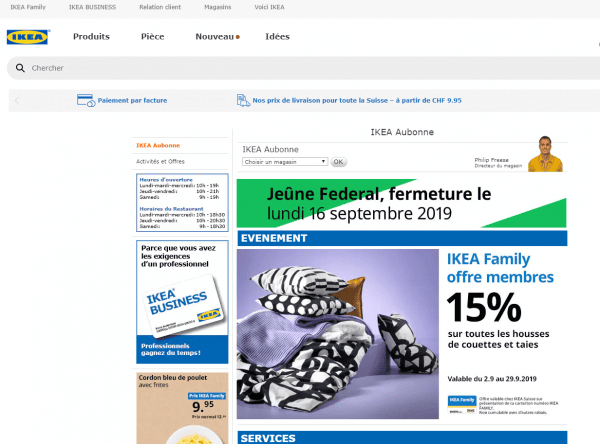Click the IKEA Business card image

tap(182, 302)
